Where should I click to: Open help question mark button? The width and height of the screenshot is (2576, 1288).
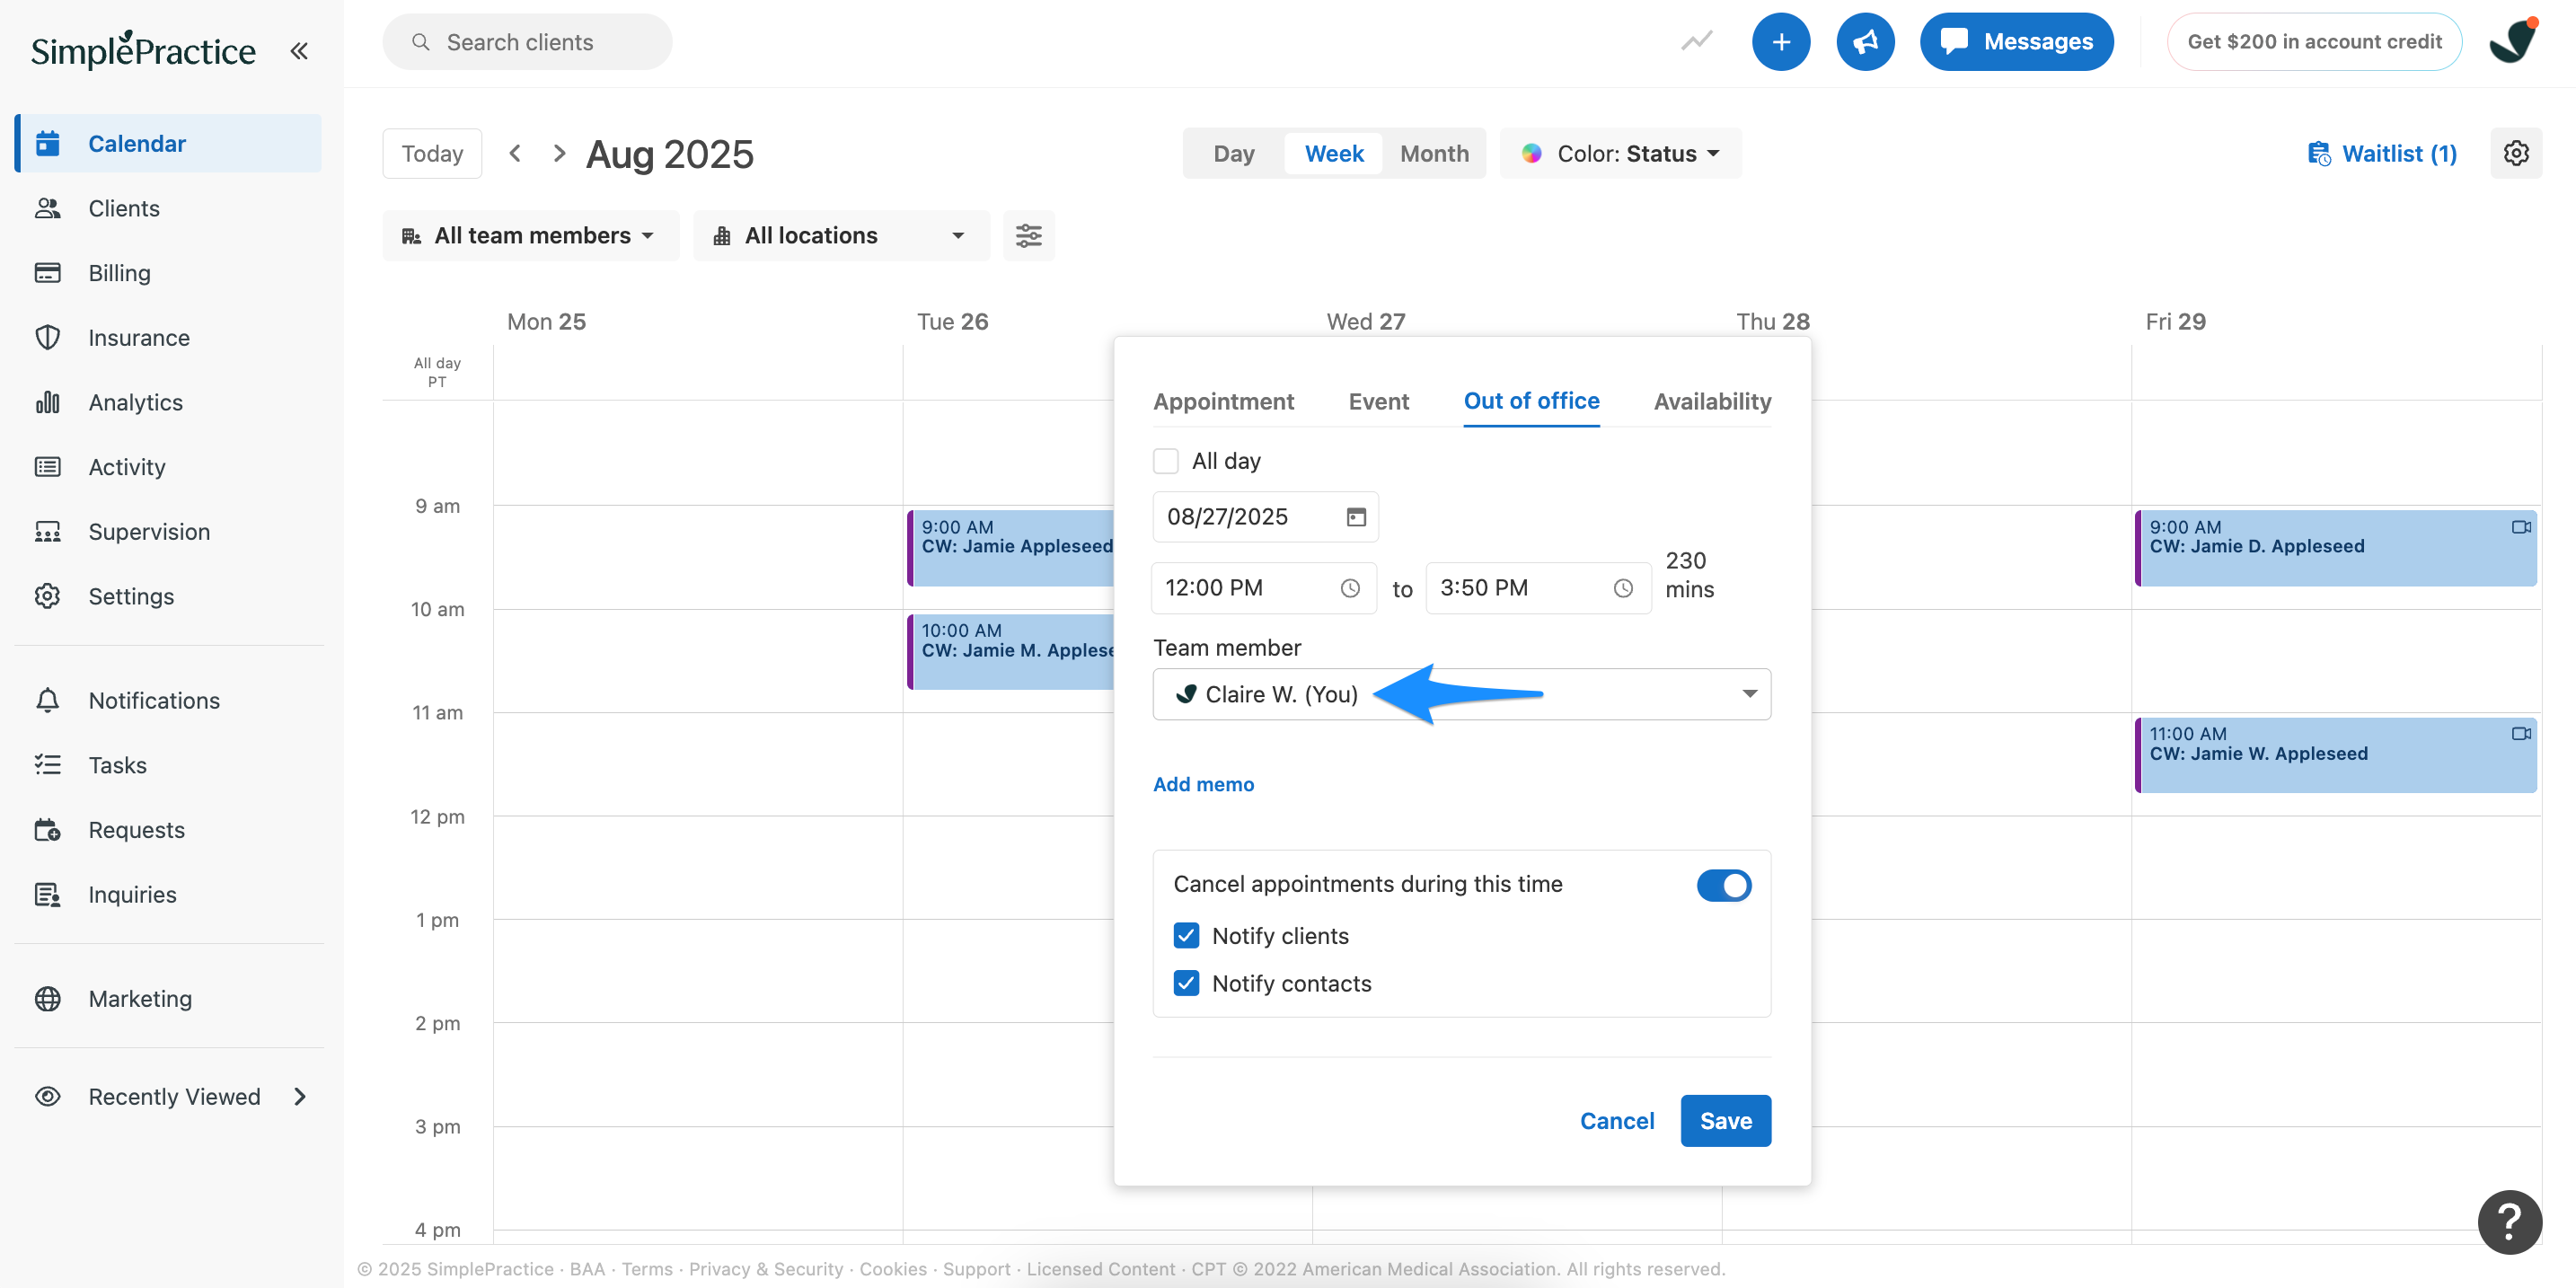tap(2509, 1221)
